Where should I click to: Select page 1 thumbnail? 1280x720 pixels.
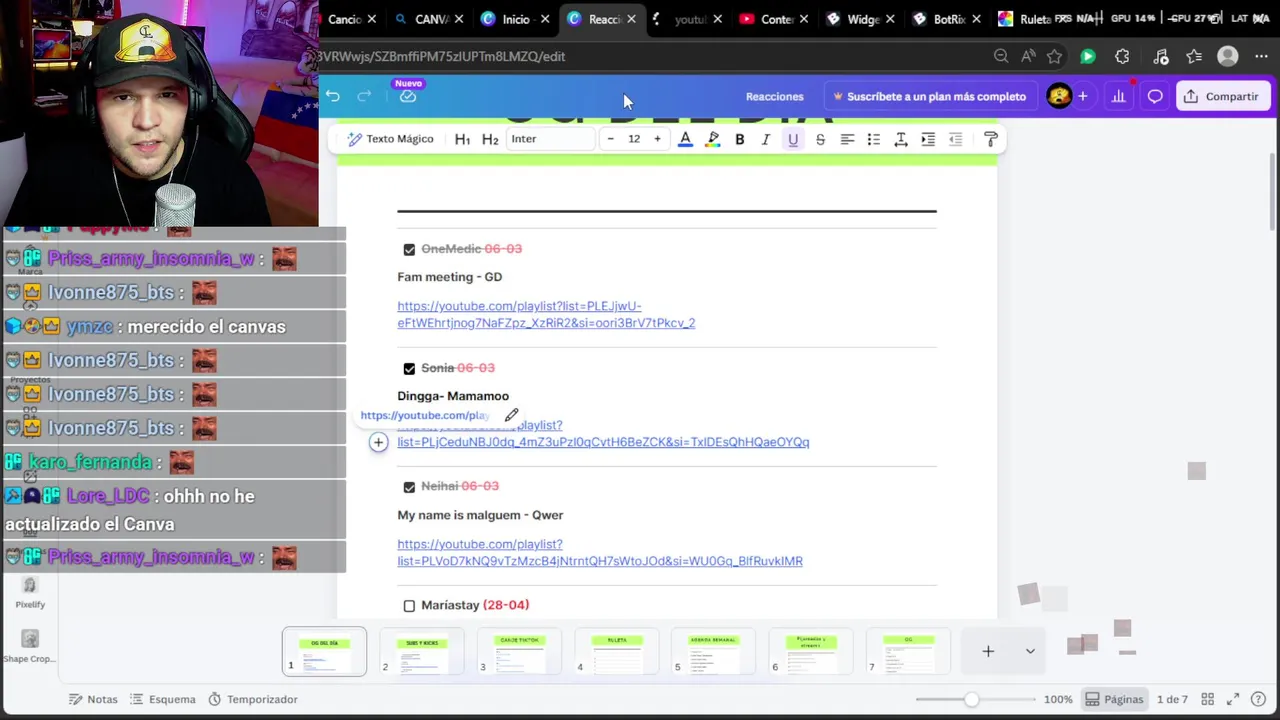(x=324, y=651)
